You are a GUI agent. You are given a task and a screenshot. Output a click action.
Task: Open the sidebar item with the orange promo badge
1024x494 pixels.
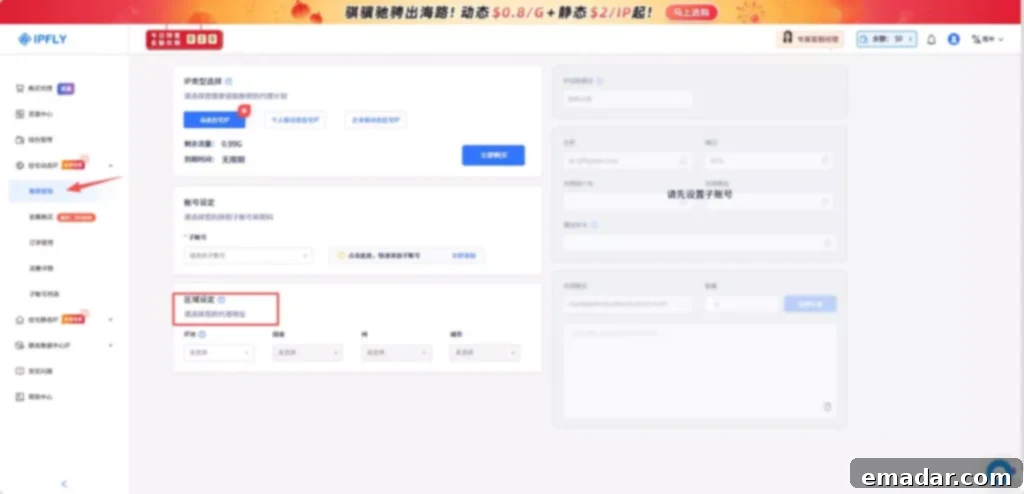click(x=62, y=217)
